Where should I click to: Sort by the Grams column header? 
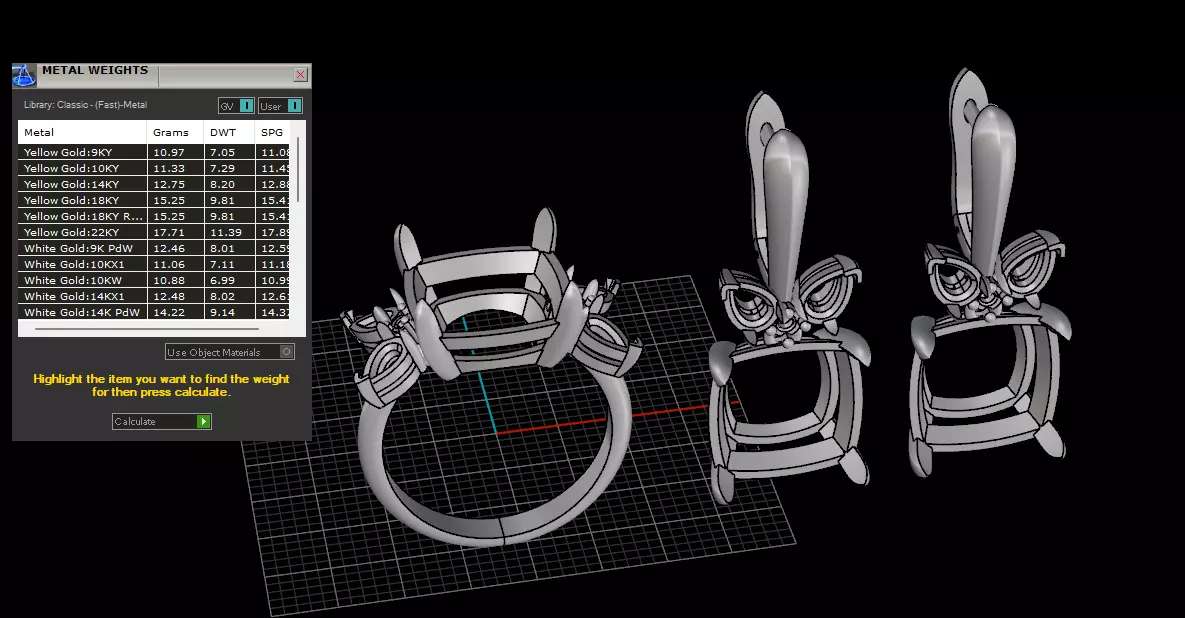(x=175, y=132)
